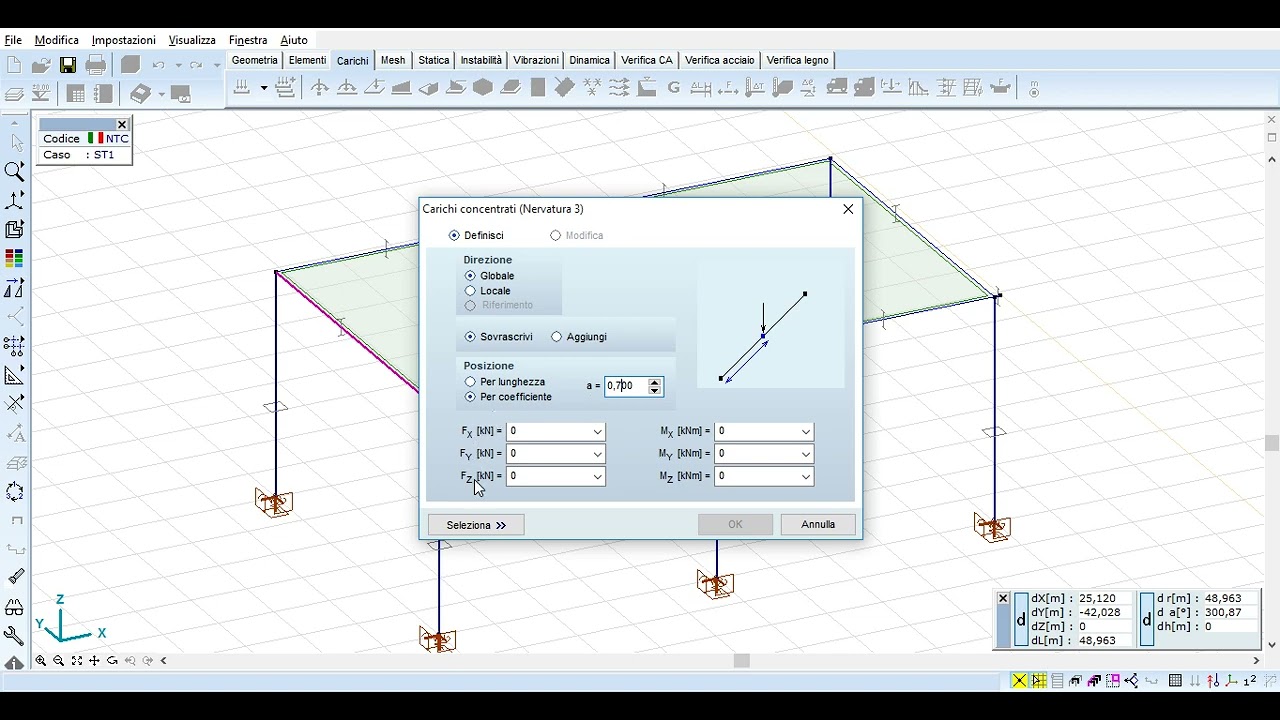Close the coordinates info panel
Image resolution: width=1280 pixels, height=720 pixels.
(x=1003, y=599)
